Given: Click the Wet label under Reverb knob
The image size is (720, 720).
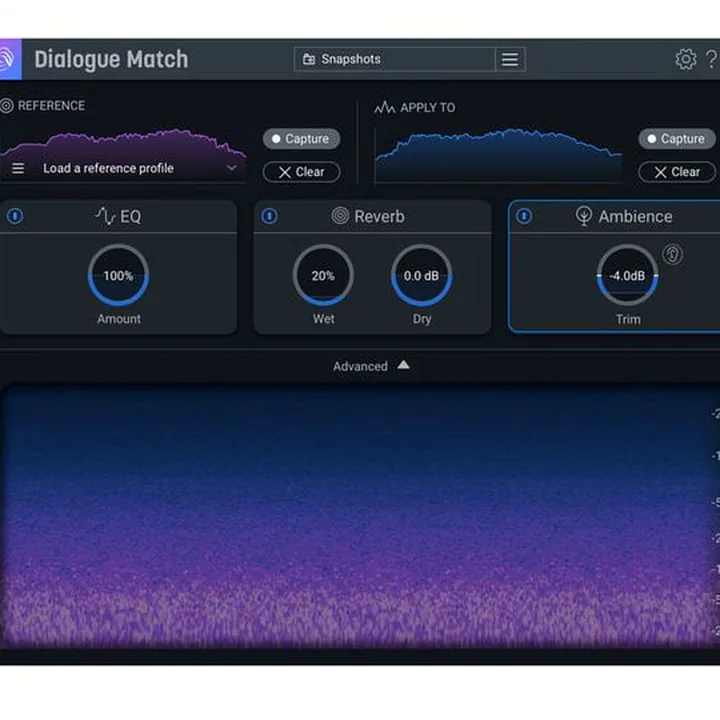Looking at the screenshot, I should [324, 319].
